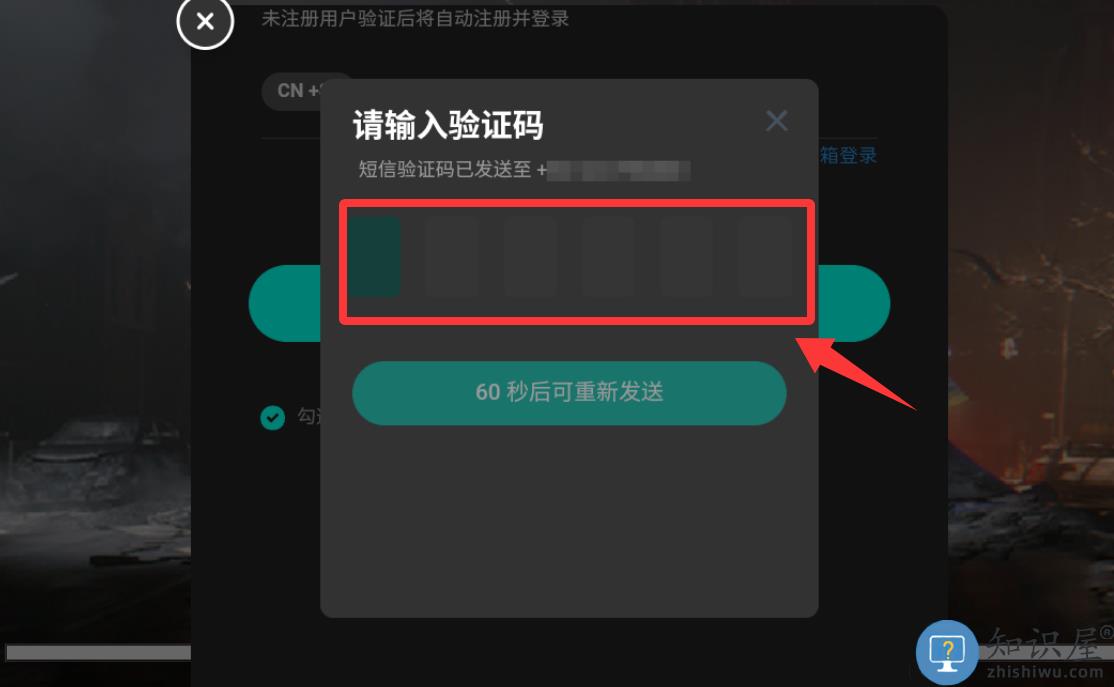Click the 未注册用户验证后将自动注册并登录 notice
Screen dimensions: 1114x687
[x=415, y=19]
